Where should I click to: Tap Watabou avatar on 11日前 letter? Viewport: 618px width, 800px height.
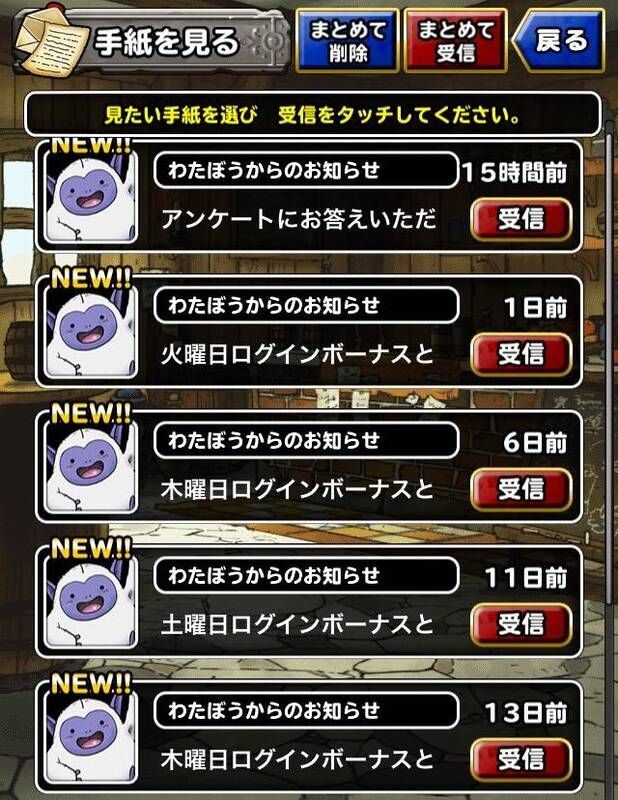pyautogui.click(x=91, y=602)
